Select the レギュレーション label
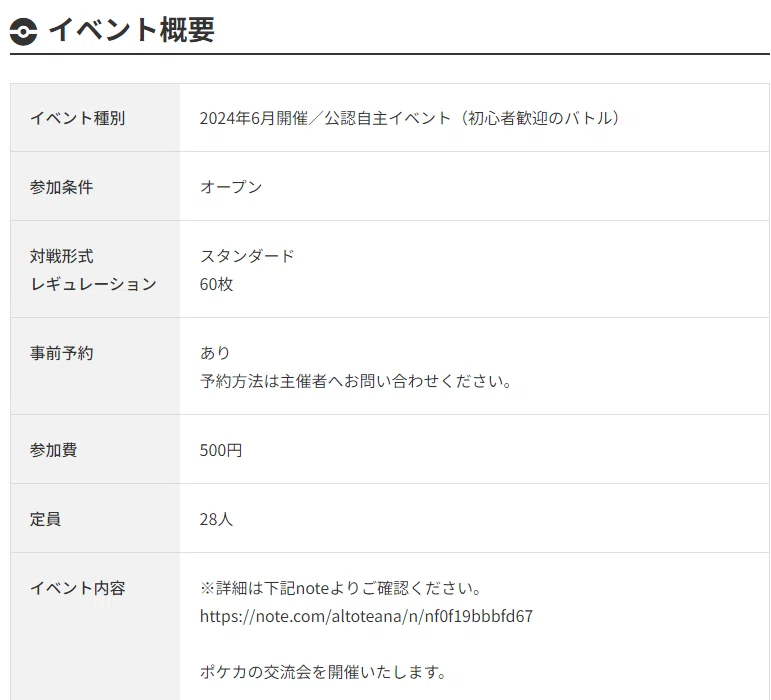771x700 pixels. [93, 284]
